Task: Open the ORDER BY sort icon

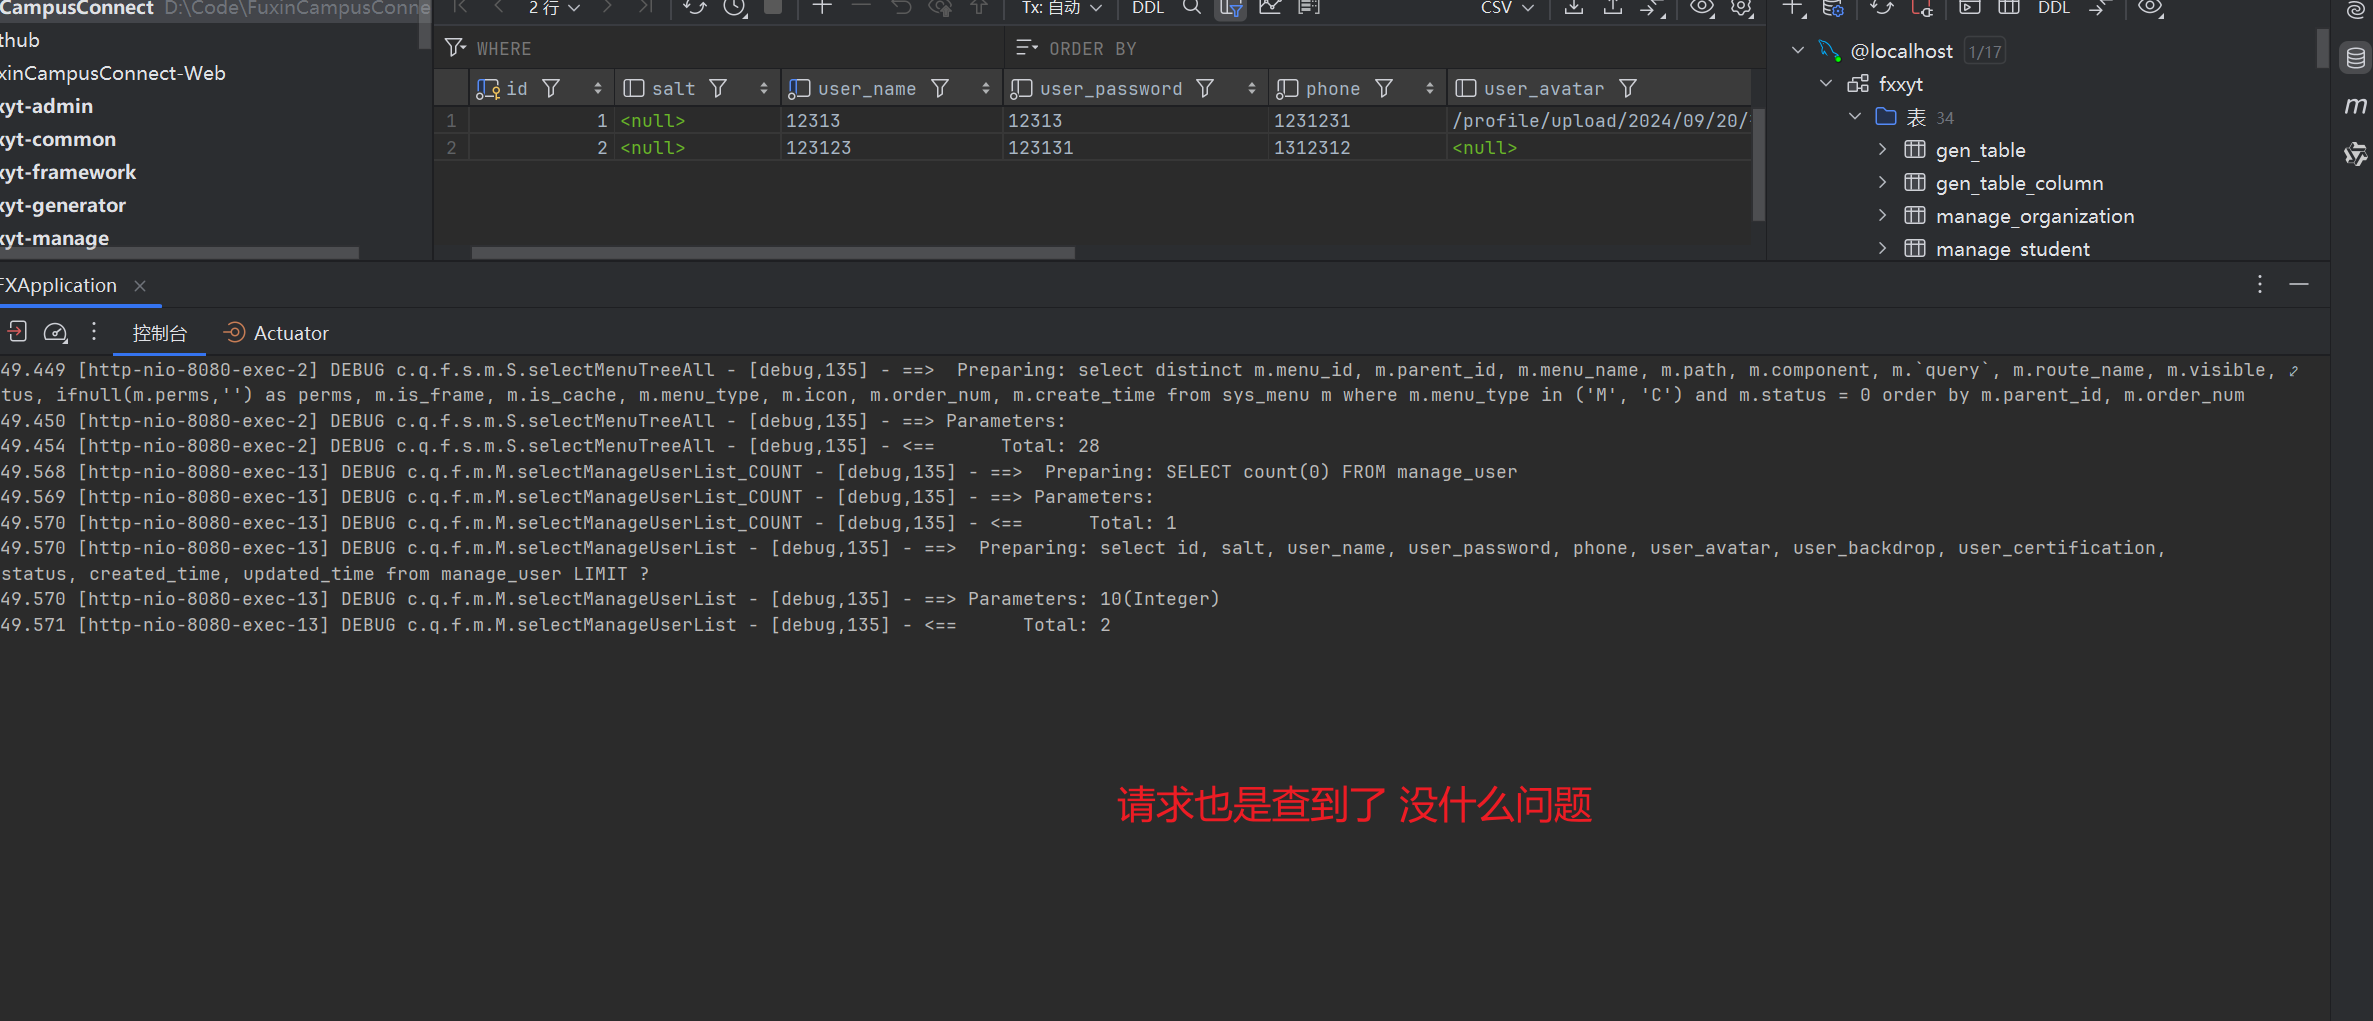Action: 1027,48
